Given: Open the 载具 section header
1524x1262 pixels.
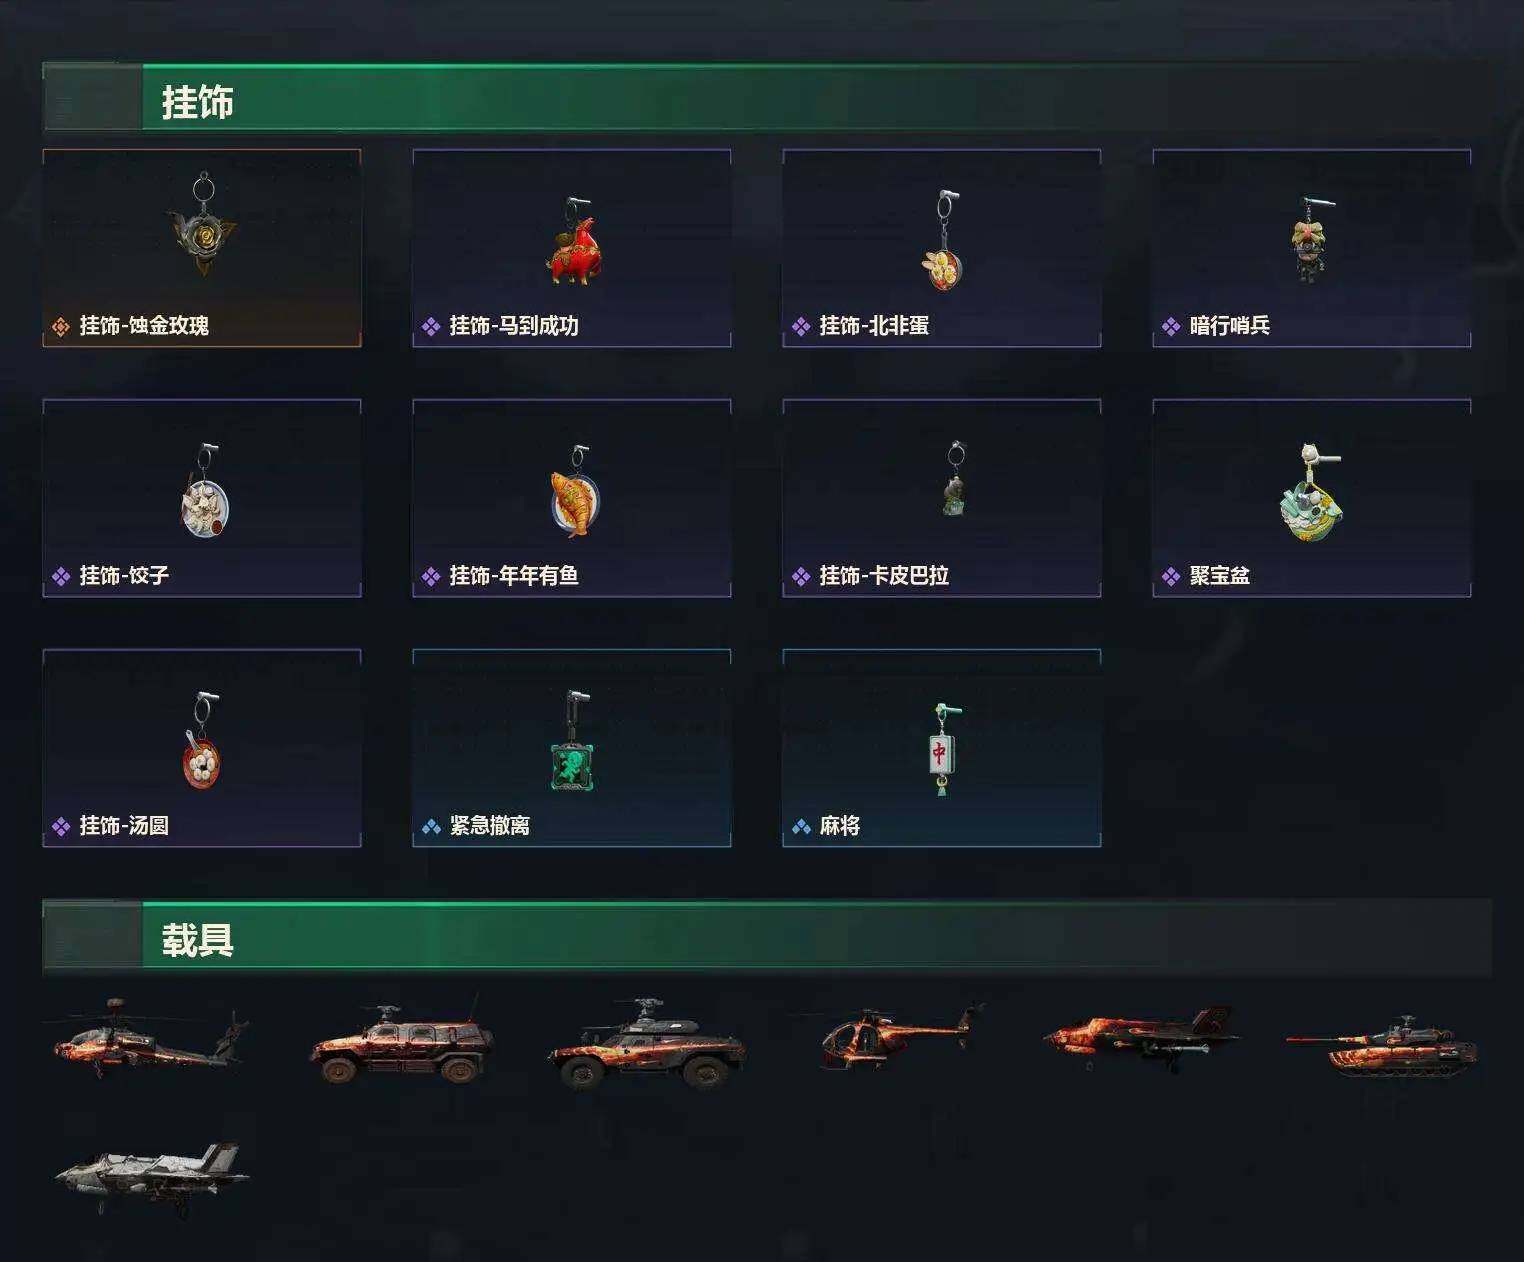Looking at the screenshot, I should 766,937.
